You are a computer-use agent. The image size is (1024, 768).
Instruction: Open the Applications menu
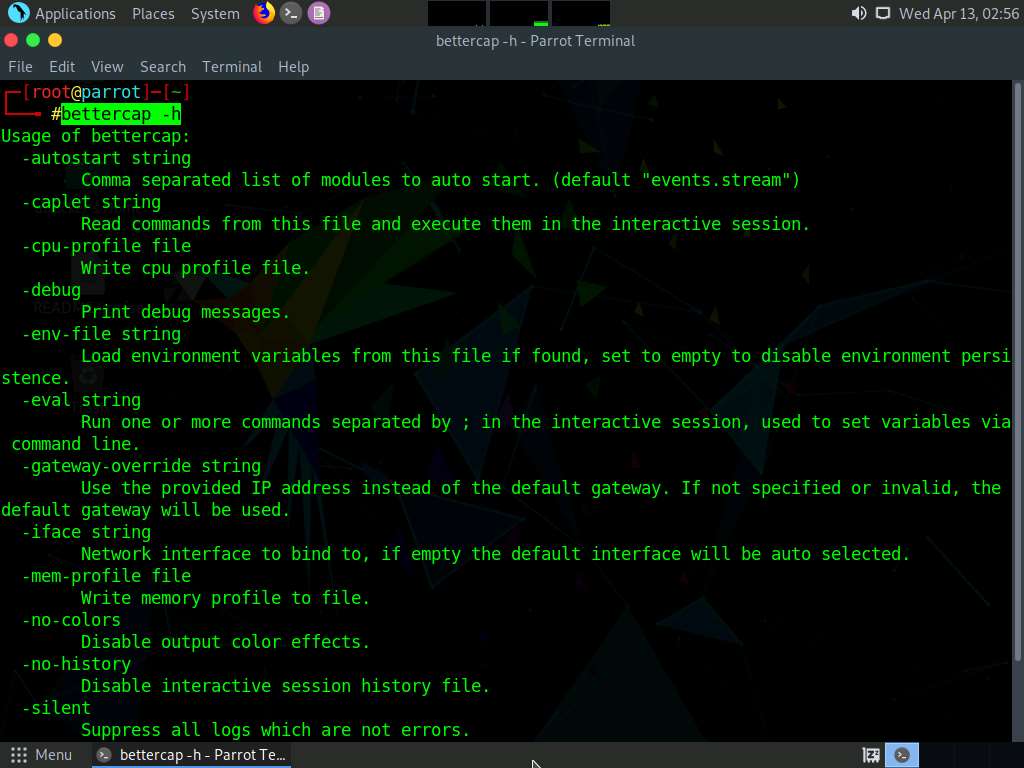[x=75, y=13]
